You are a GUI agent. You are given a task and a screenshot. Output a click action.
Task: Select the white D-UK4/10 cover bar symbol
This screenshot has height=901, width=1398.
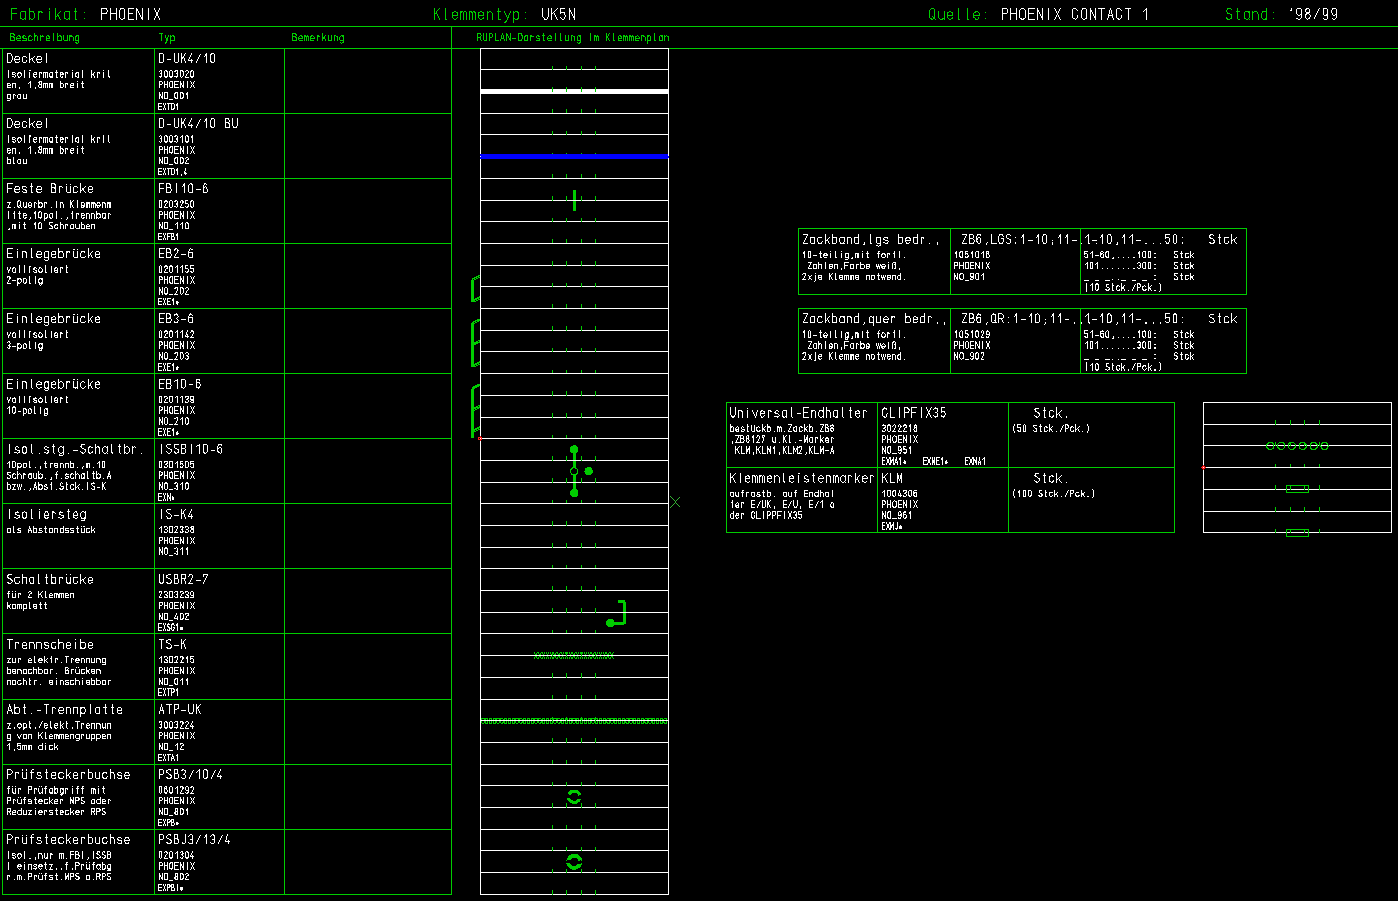point(574,91)
